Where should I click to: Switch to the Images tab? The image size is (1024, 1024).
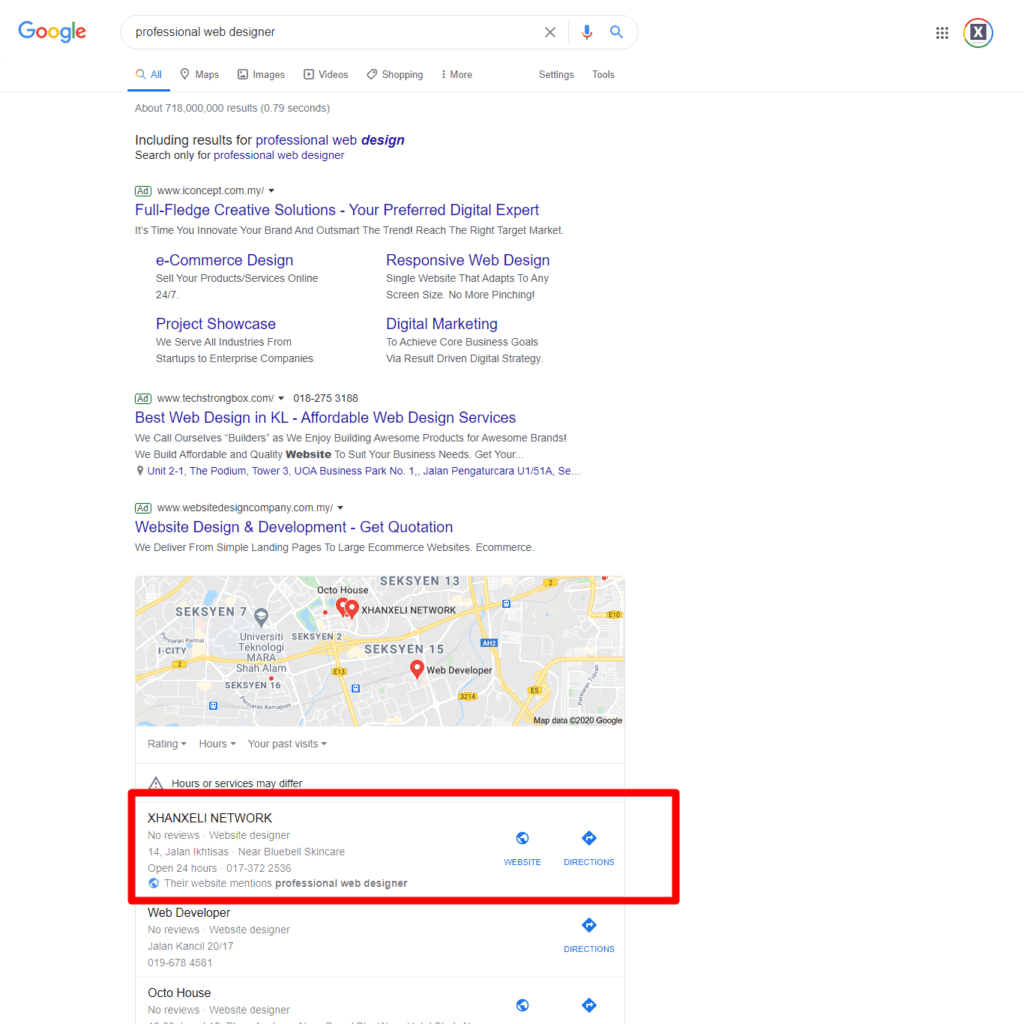click(x=261, y=74)
